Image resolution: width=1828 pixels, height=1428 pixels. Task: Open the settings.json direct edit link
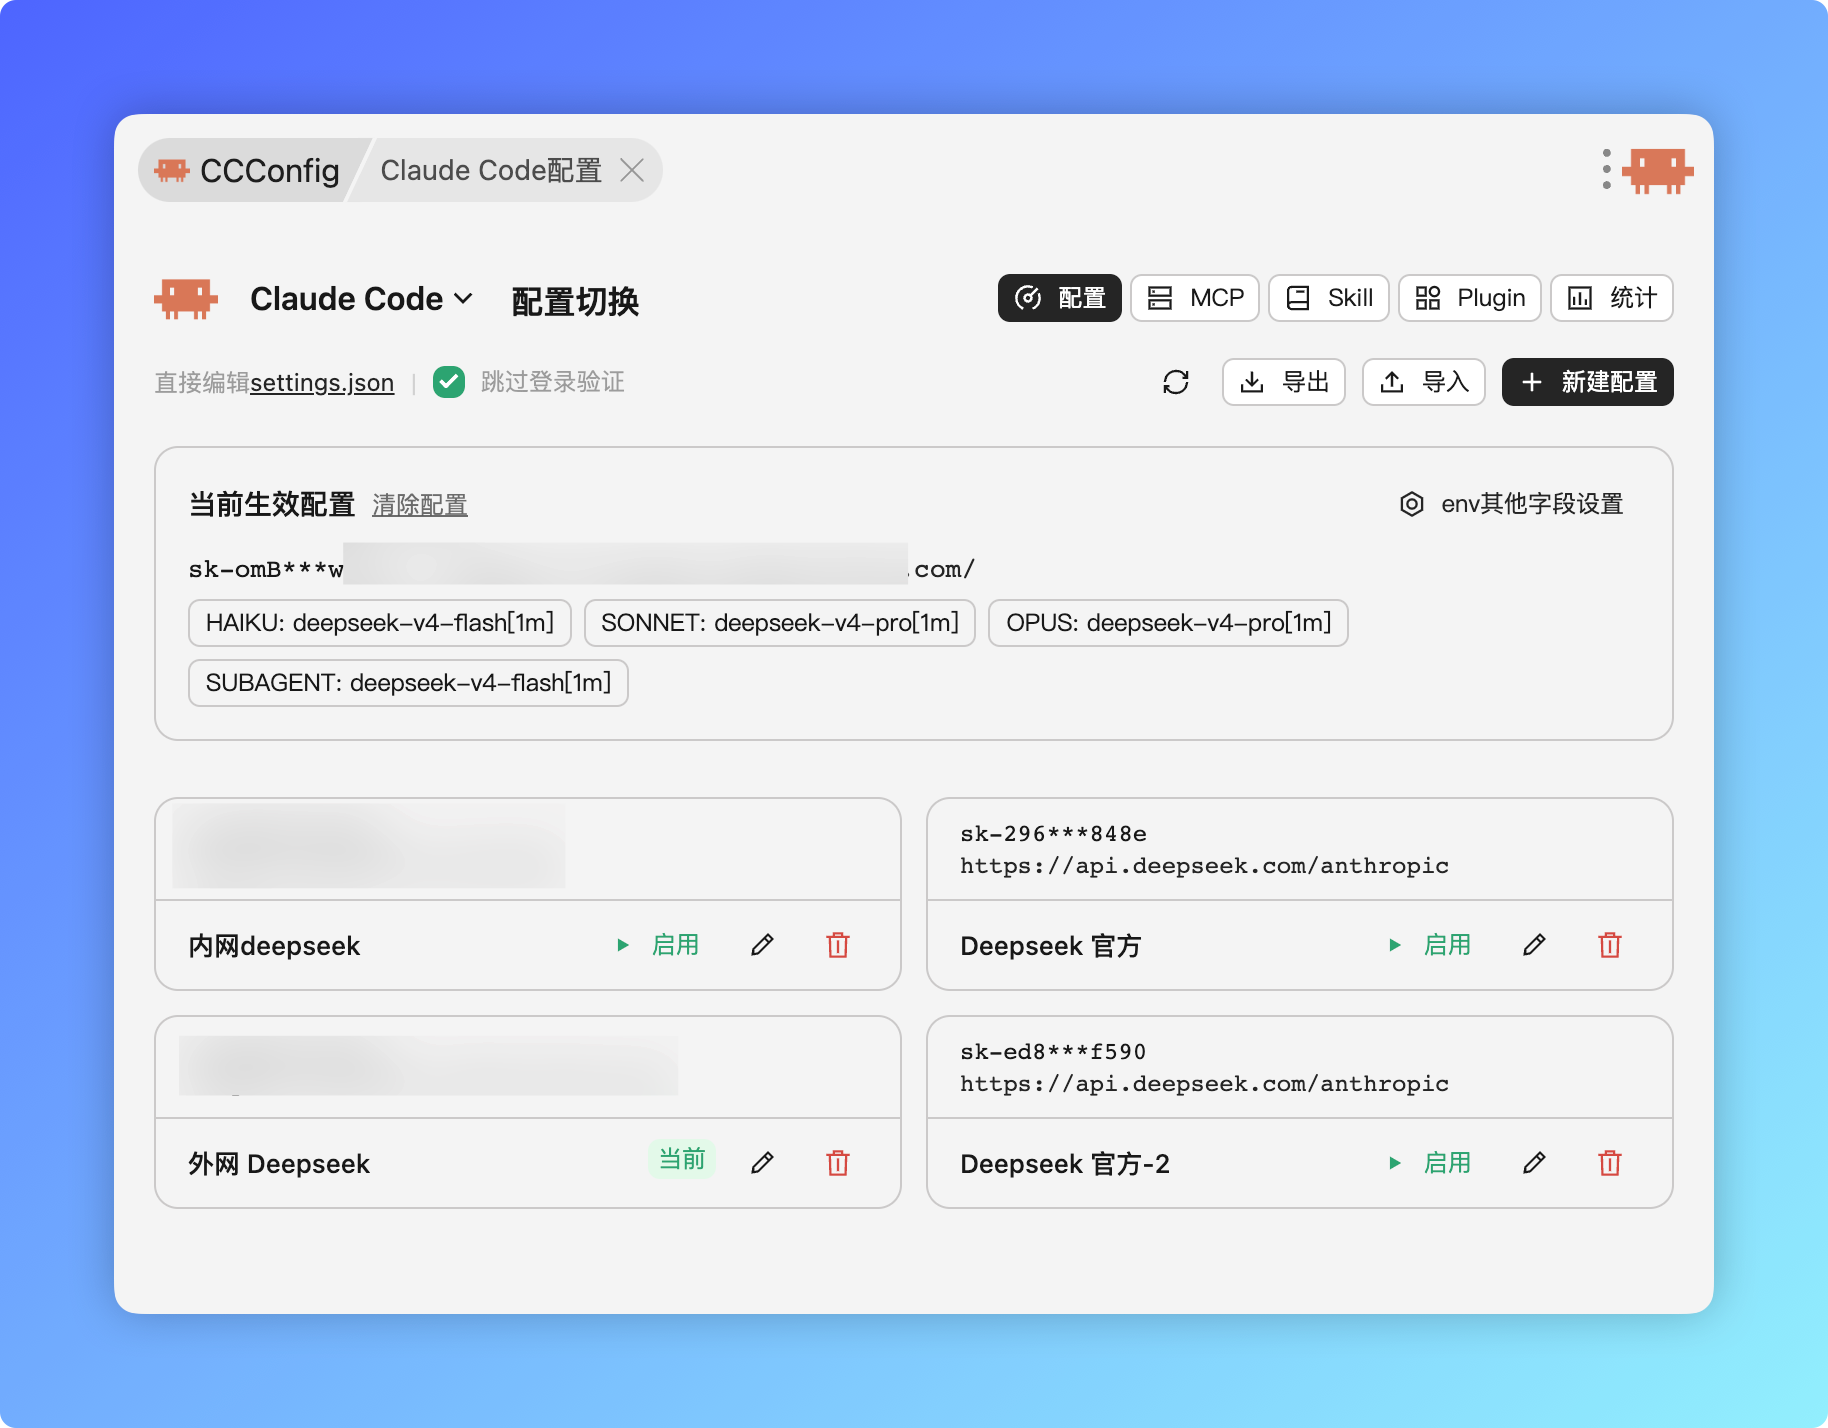[x=322, y=383]
